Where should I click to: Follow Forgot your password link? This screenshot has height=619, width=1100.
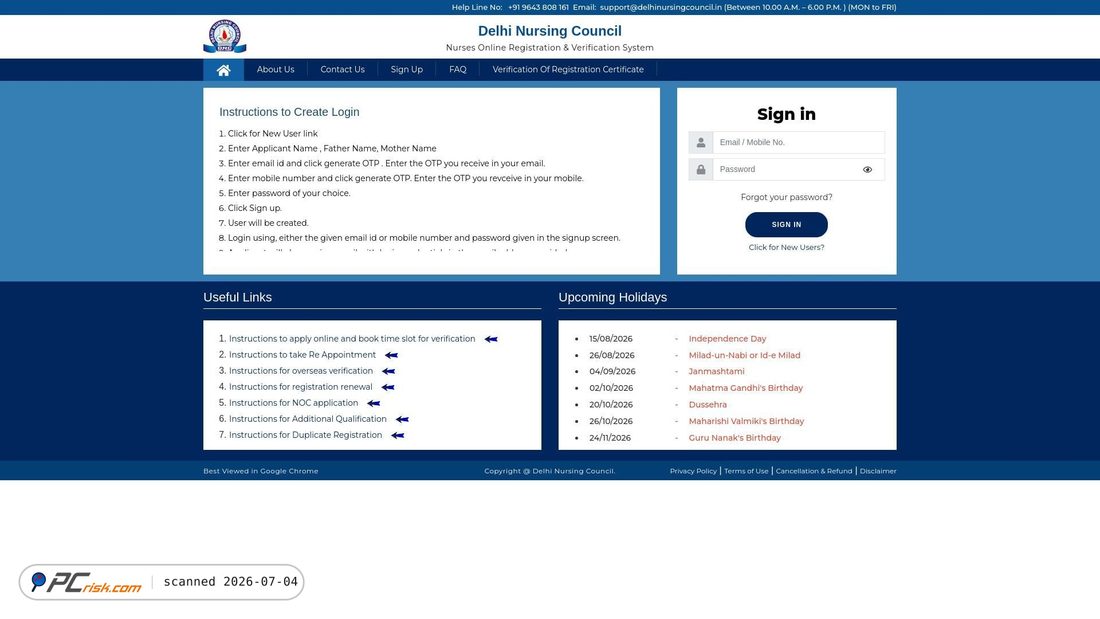coord(786,197)
